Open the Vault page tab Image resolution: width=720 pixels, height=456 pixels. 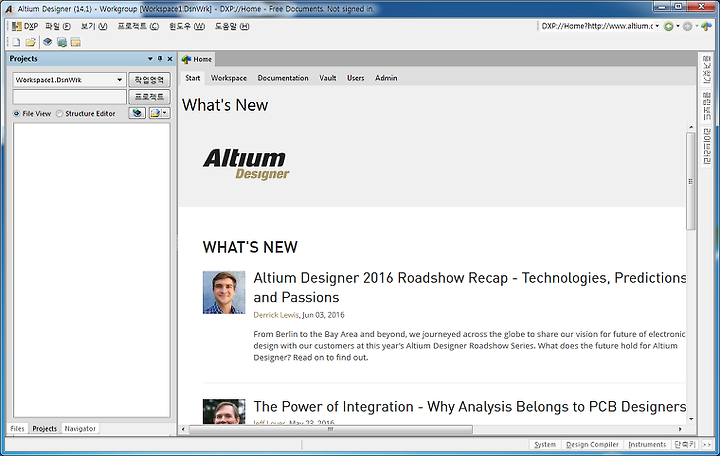pos(328,78)
